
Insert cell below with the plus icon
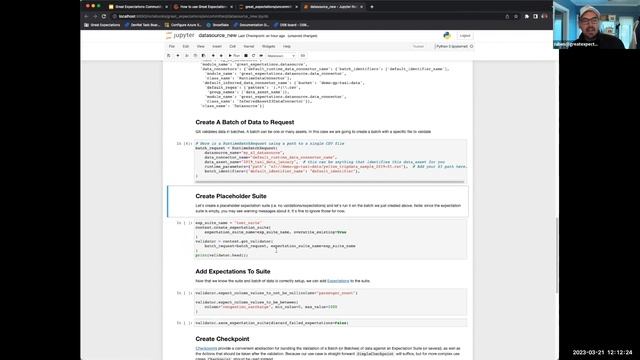pyautogui.click(x=178, y=56)
